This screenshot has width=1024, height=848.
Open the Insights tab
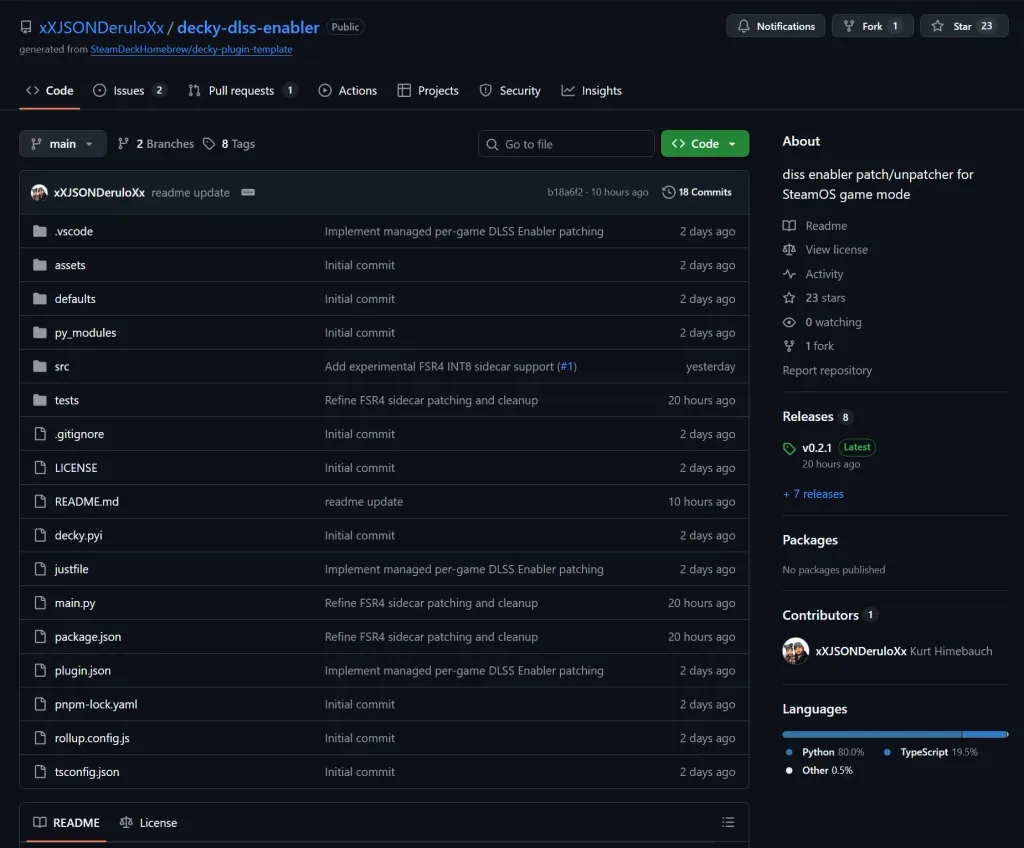point(592,90)
